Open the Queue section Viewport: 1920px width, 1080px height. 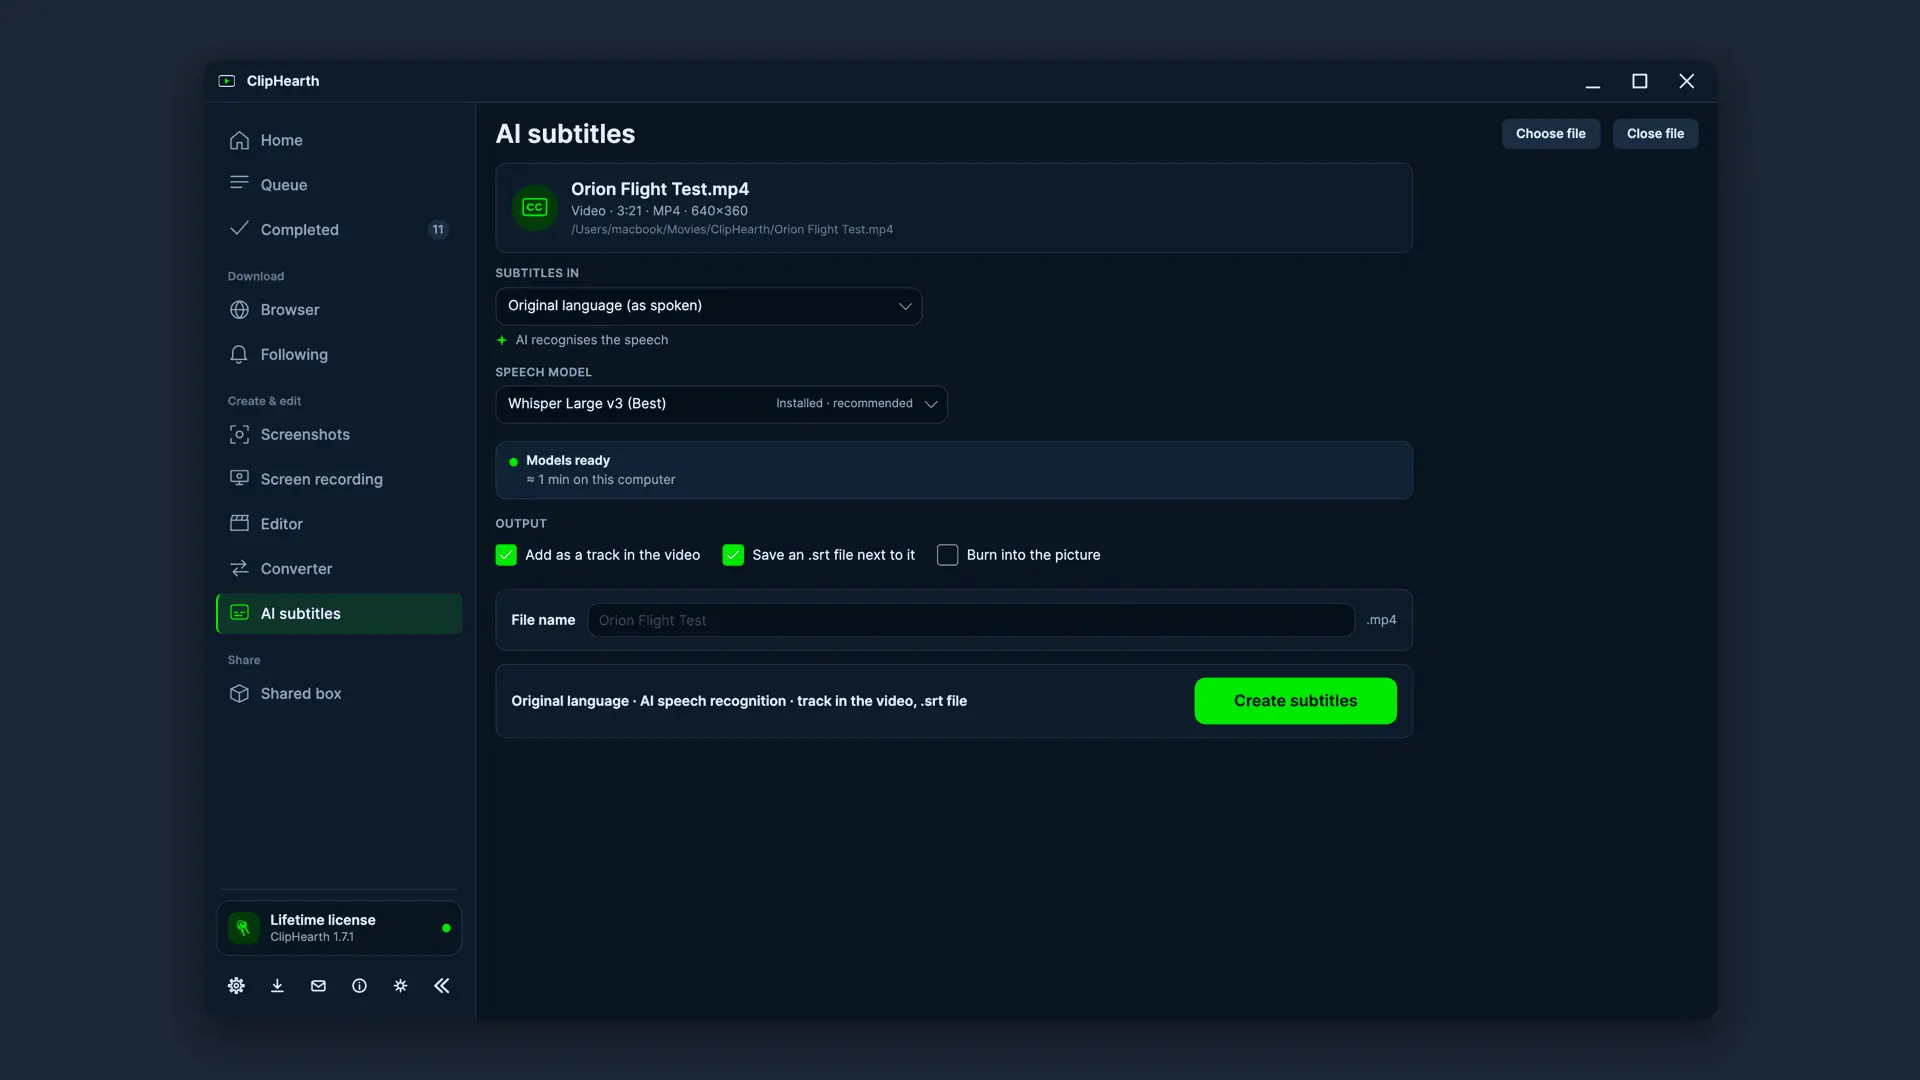339,185
